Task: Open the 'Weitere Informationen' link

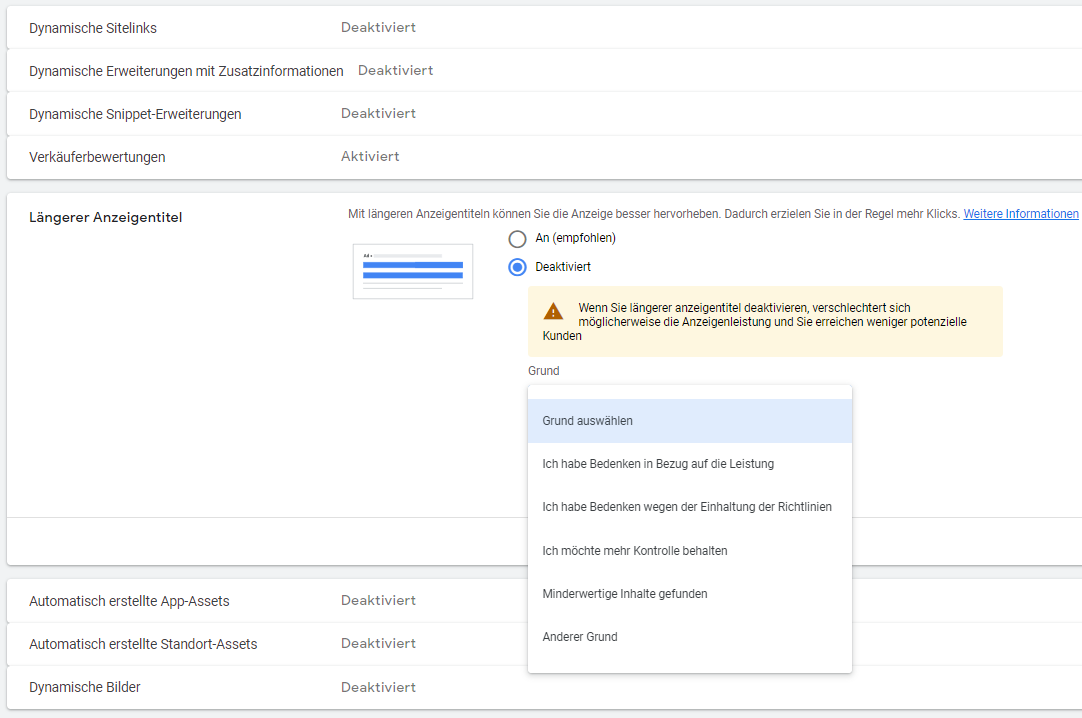Action: (1020, 214)
